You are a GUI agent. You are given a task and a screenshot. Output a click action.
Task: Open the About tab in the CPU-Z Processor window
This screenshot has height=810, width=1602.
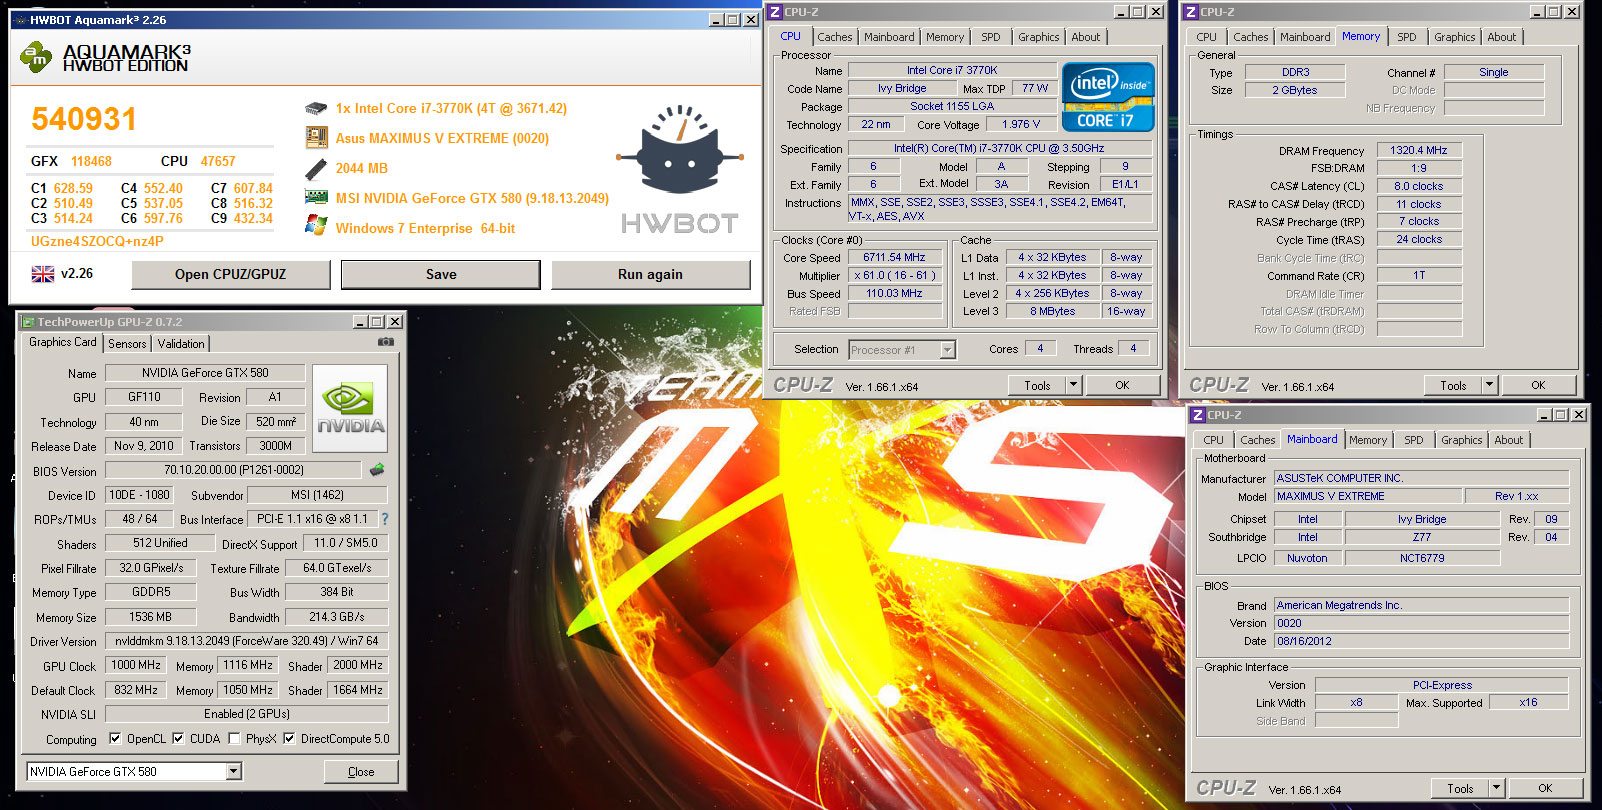(x=1086, y=37)
